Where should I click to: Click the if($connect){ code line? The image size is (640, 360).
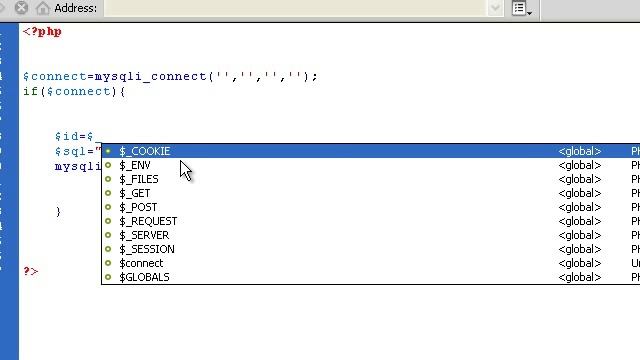74,91
